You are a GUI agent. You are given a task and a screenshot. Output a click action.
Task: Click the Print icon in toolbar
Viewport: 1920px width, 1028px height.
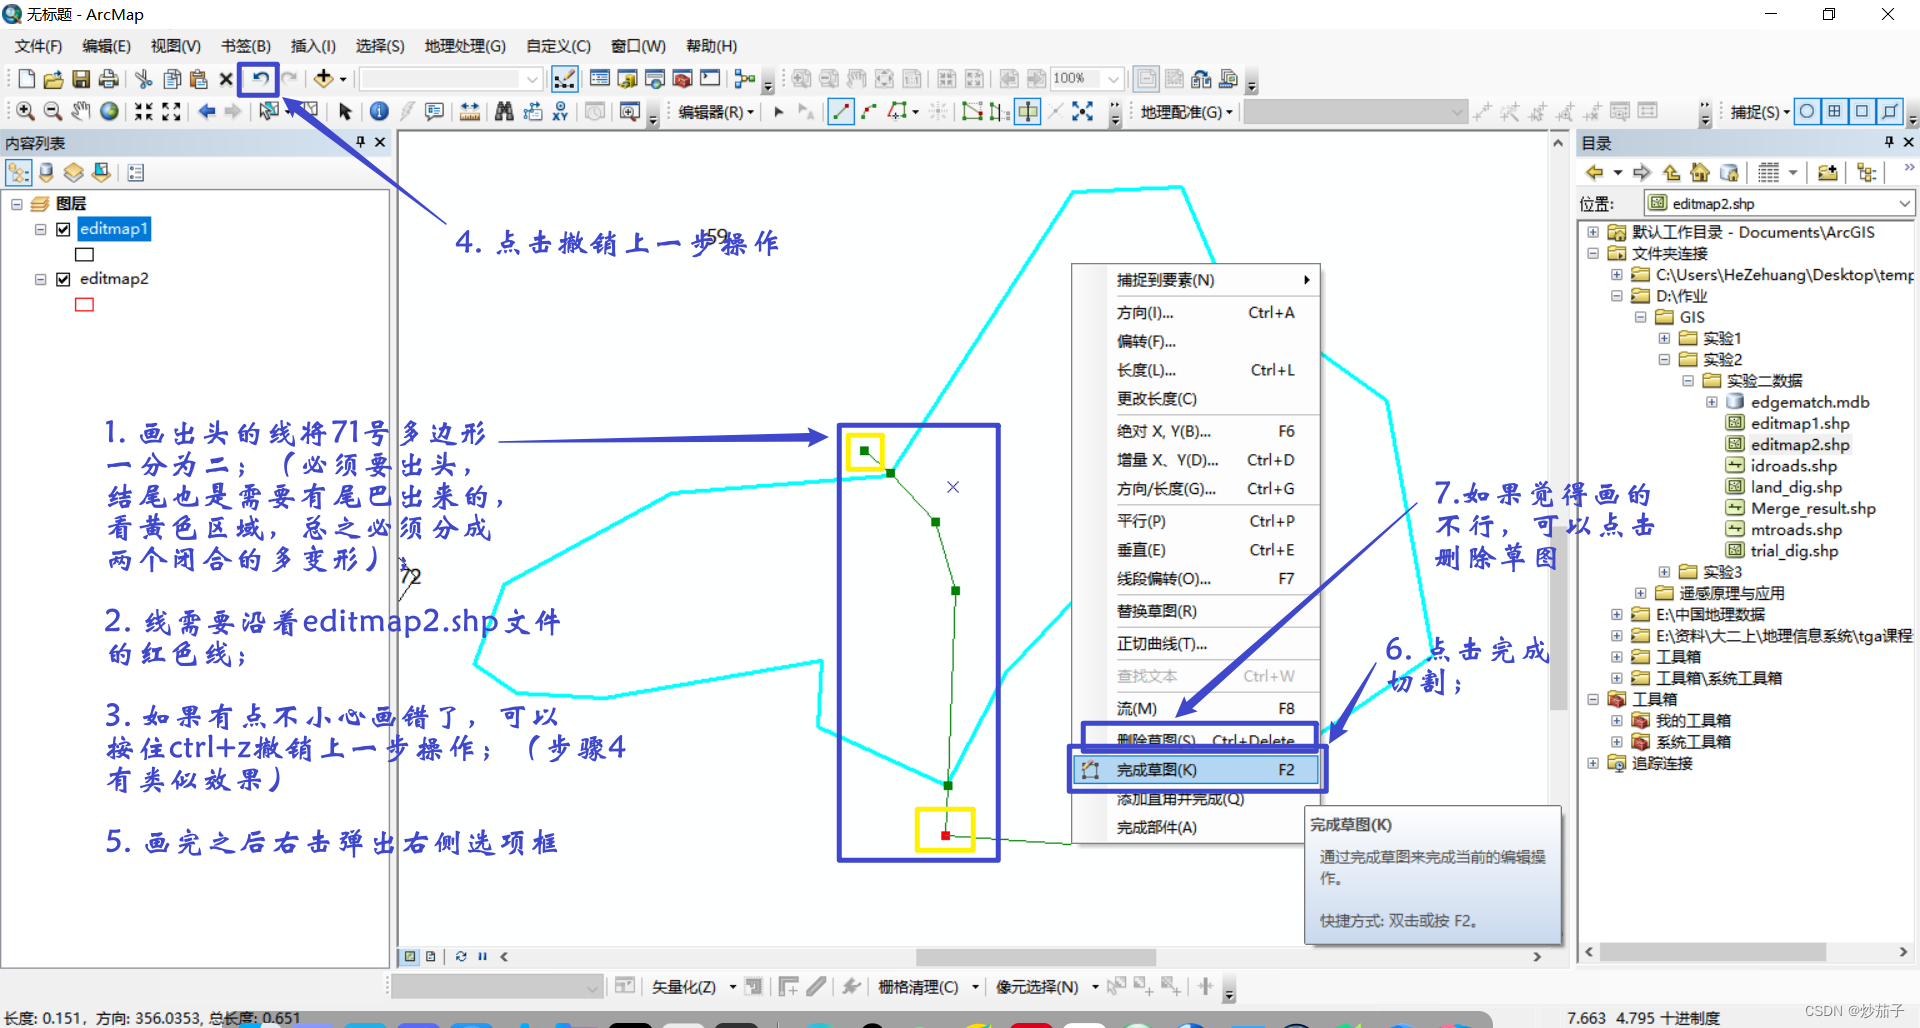109,79
